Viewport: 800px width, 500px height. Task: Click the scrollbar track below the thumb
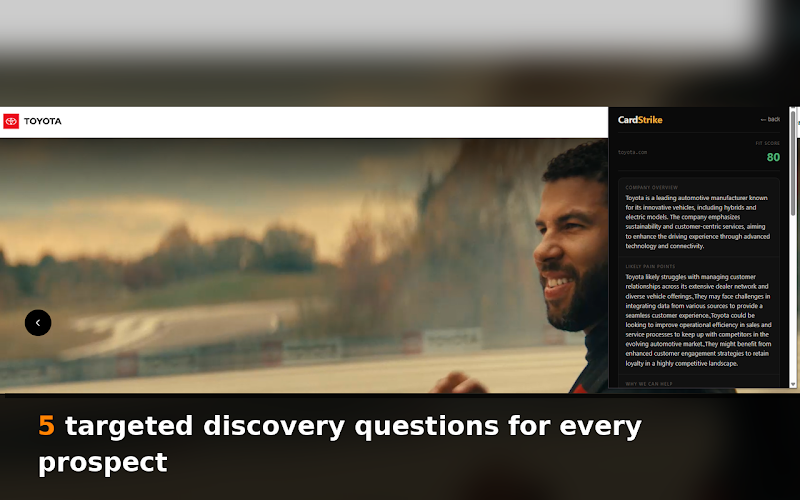coord(793,298)
